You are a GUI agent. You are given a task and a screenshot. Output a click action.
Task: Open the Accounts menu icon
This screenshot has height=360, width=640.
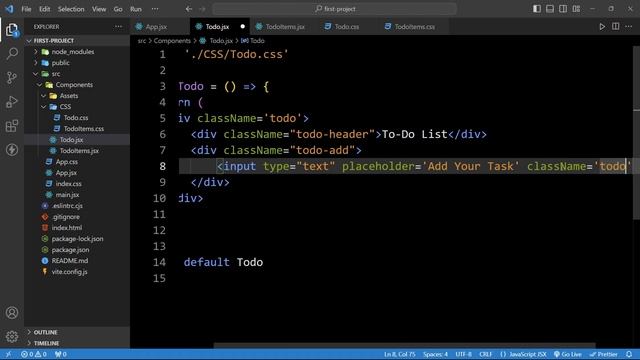click(x=12, y=313)
